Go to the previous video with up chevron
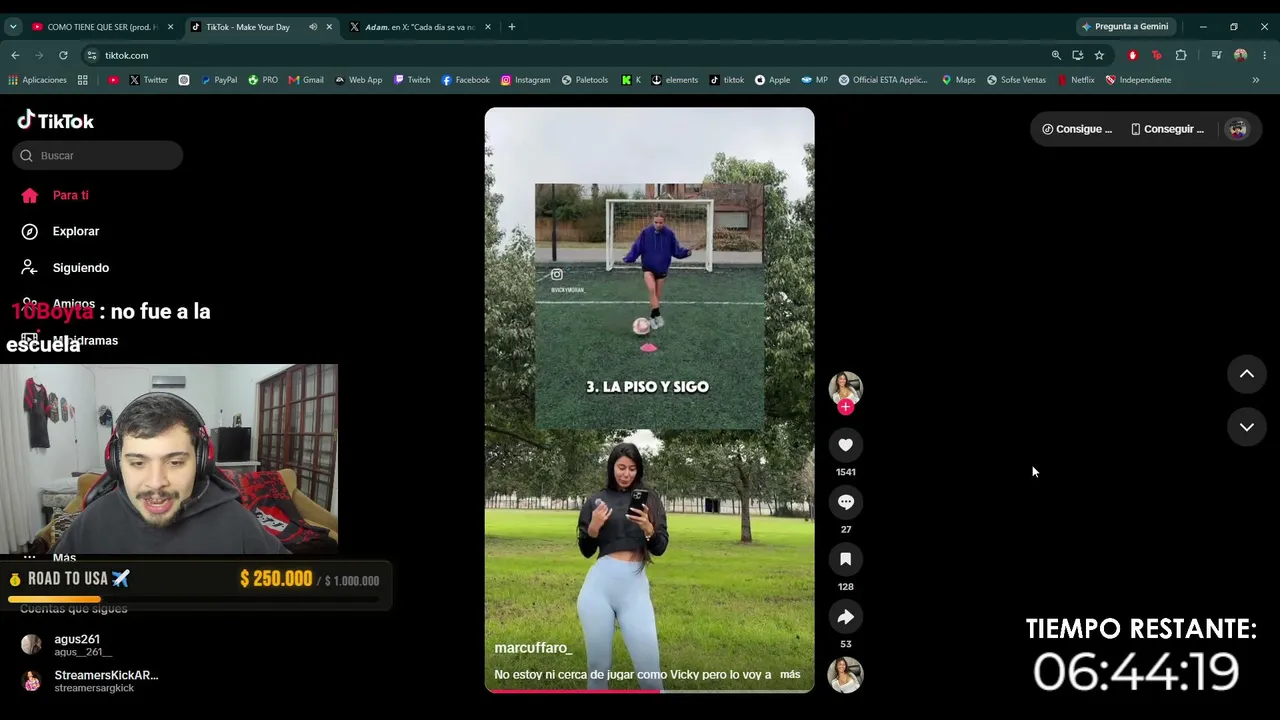This screenshot has height=720, width=1280. click(1246, 374)
